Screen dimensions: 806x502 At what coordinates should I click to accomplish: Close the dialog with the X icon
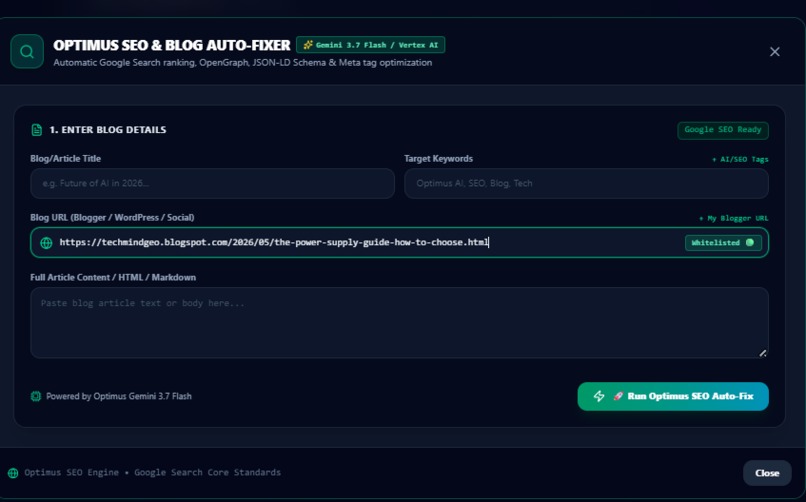(x=775, y=52)
